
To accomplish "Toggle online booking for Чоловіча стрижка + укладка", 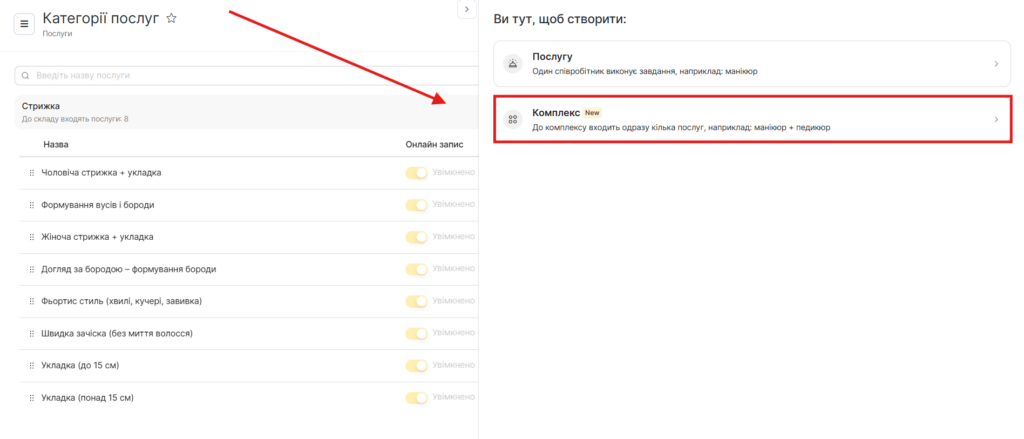I will [416, 173].
